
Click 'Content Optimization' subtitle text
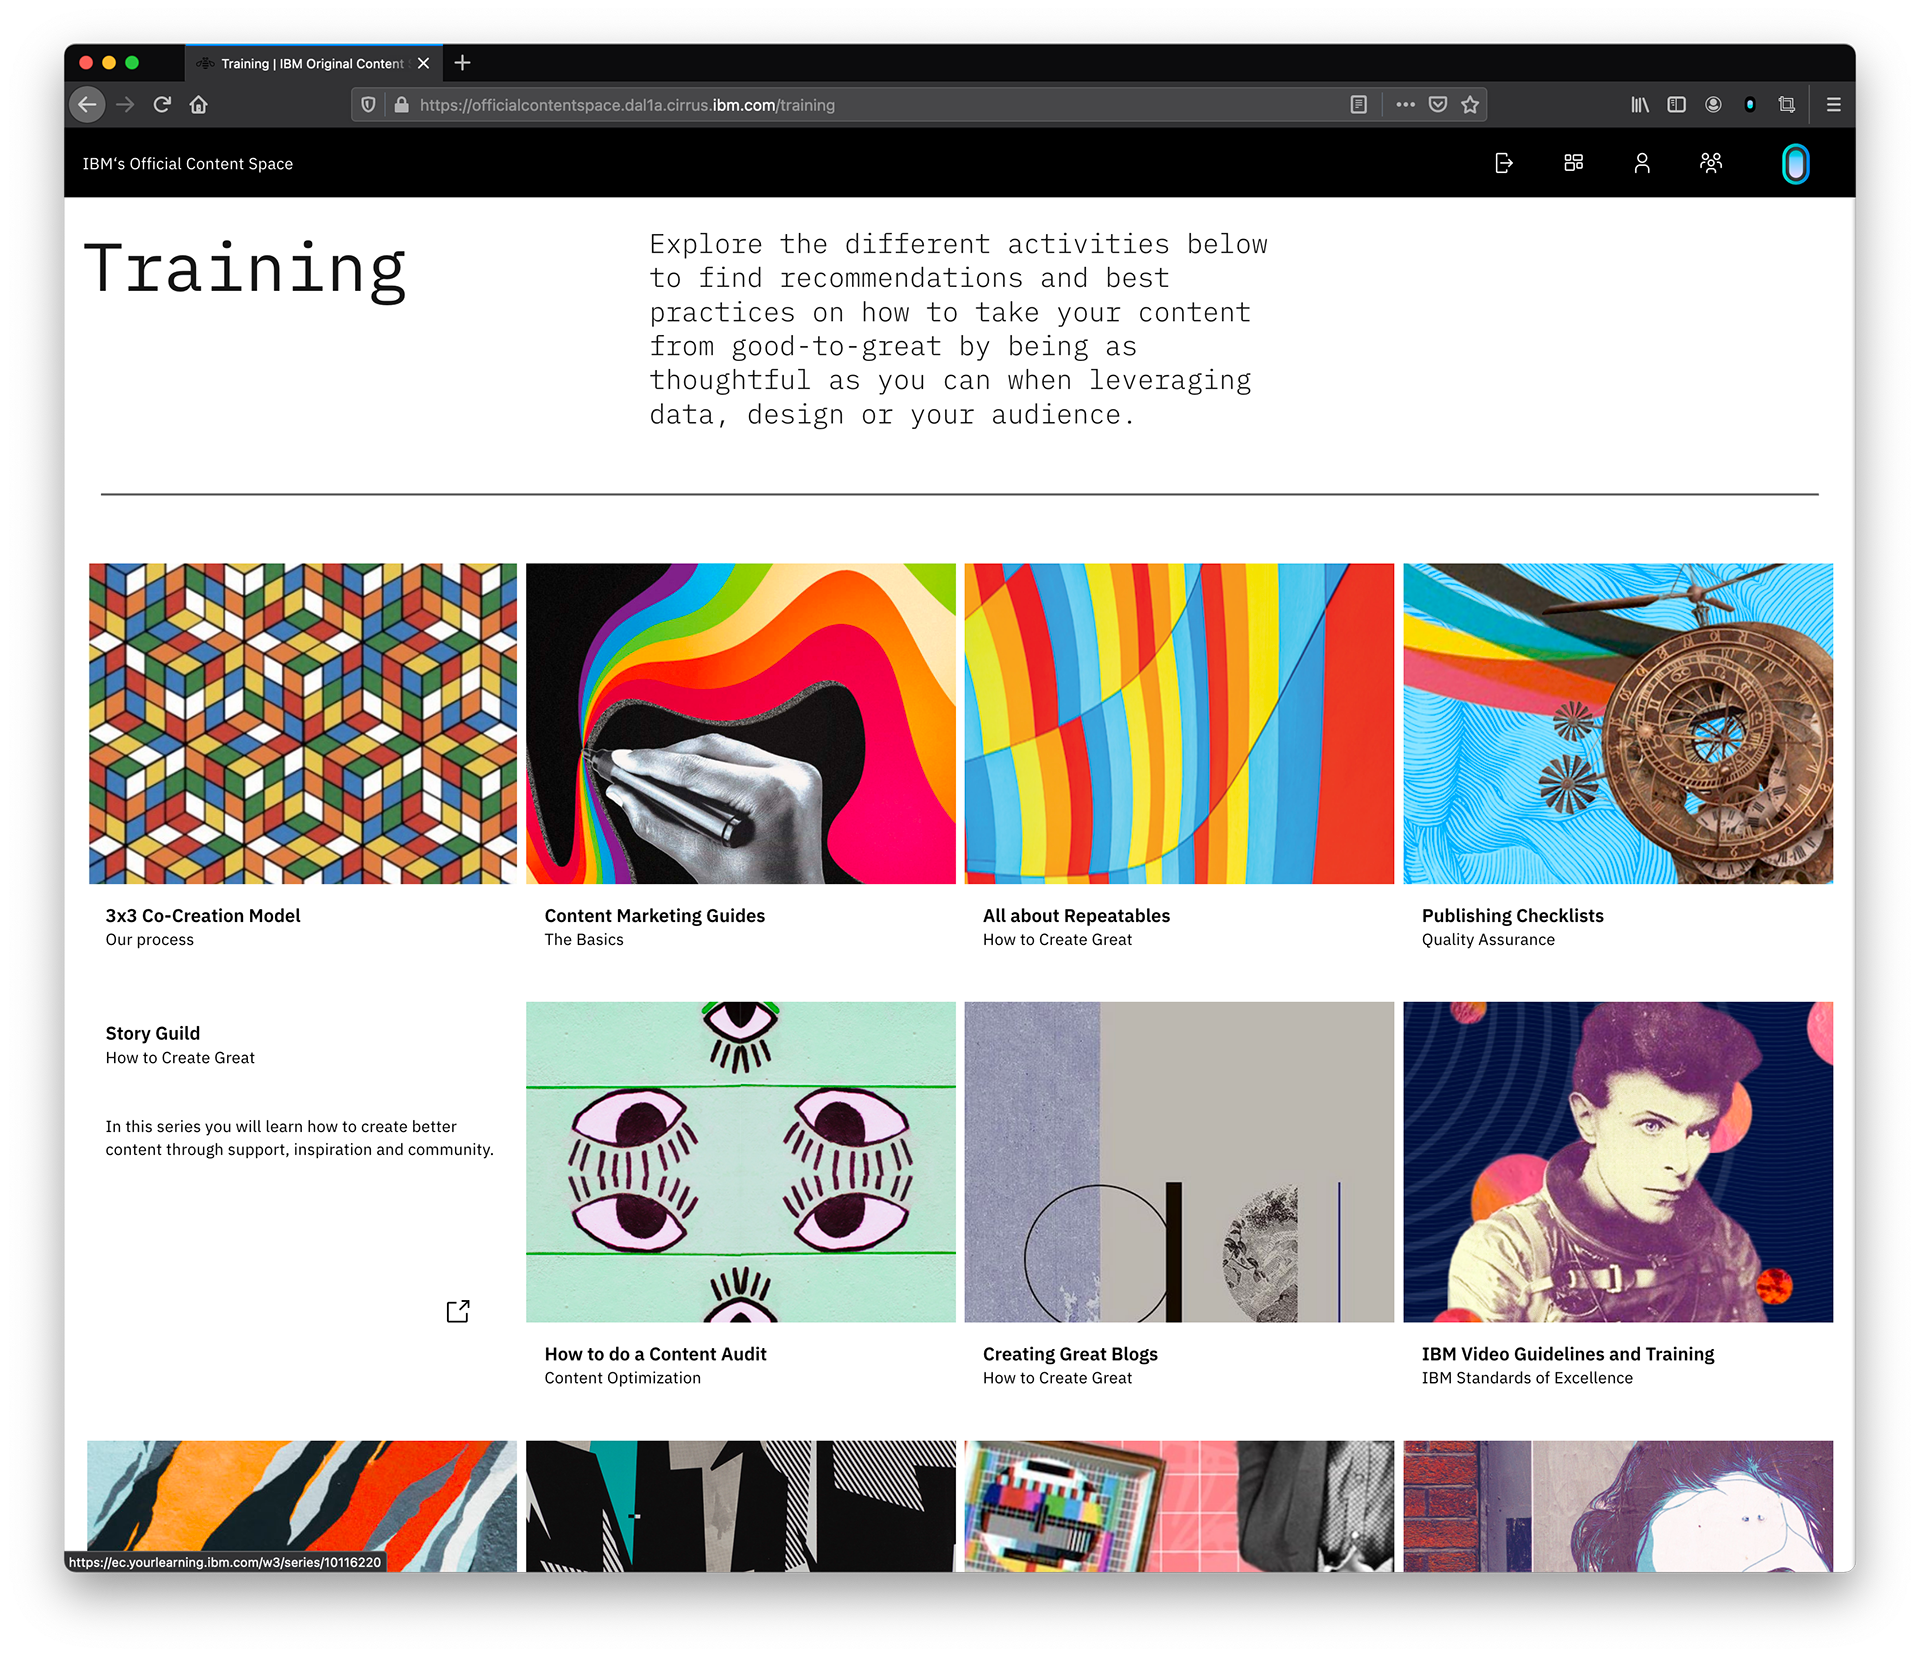[622, 1378]
